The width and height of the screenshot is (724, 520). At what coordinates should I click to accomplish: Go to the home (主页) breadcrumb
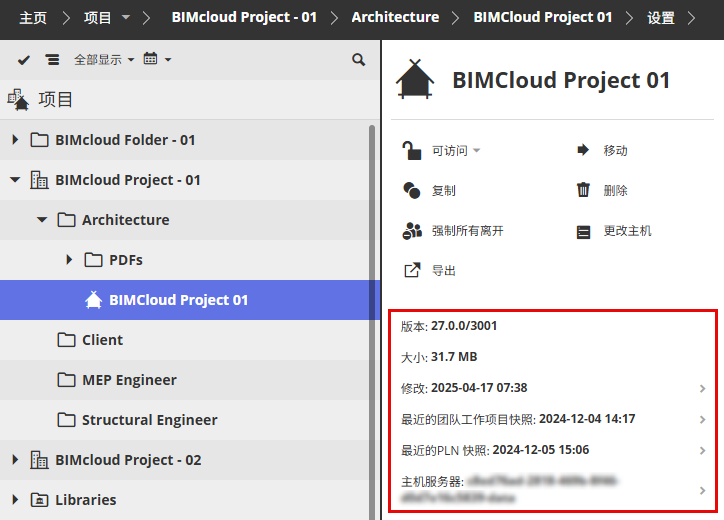click(33, 17)
